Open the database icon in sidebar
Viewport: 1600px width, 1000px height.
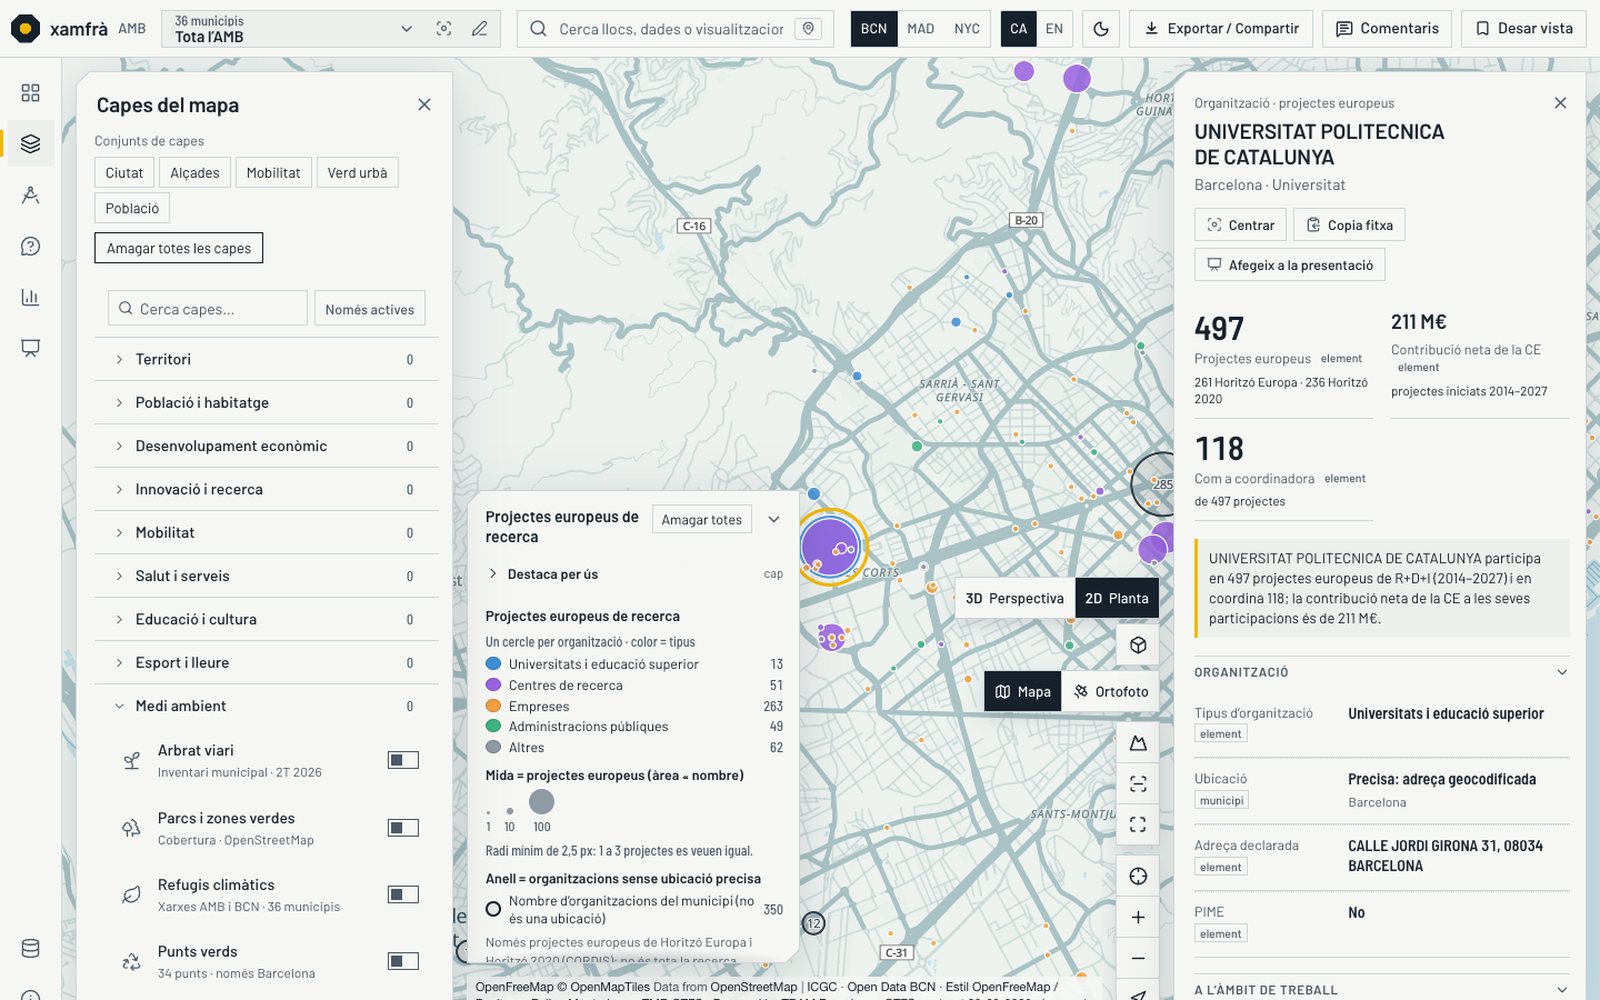tap(30, 949)
